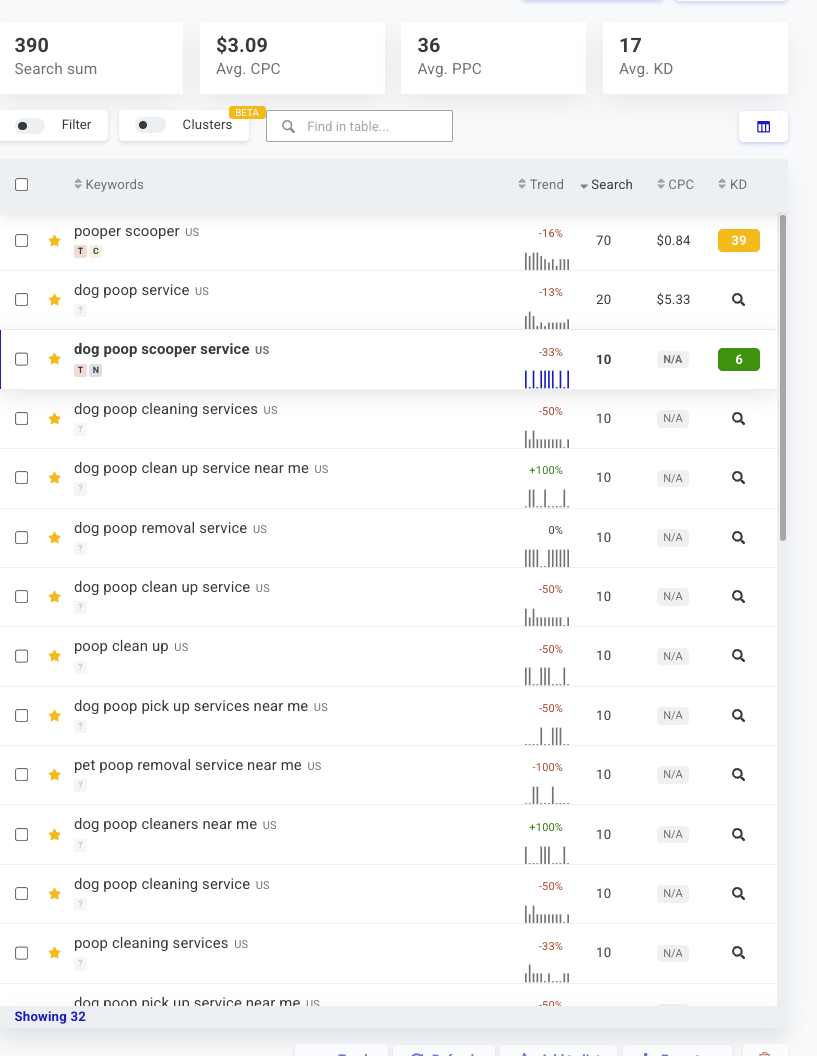
Task: Check KD for pet poop removal service near me
Action: coord(738,774)
